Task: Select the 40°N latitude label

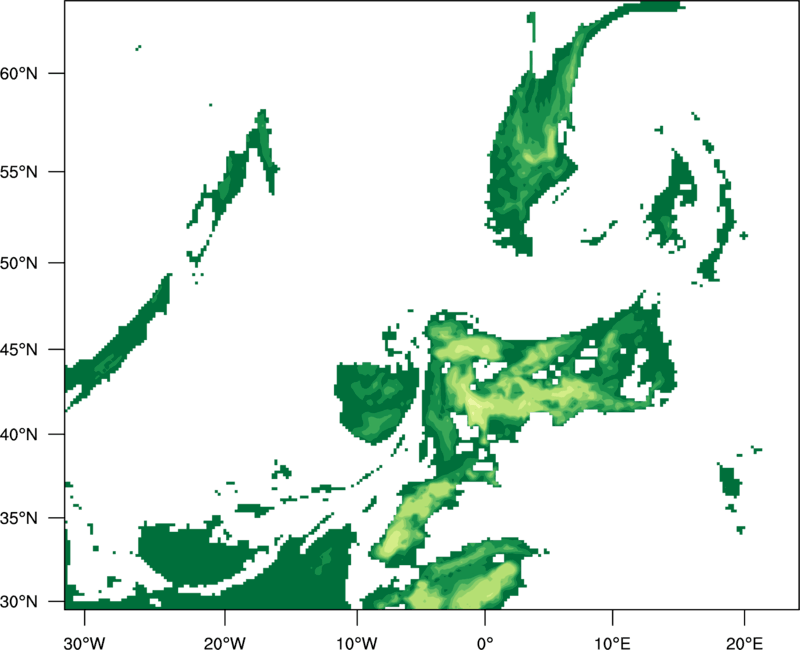Action: tap(19, 435)
